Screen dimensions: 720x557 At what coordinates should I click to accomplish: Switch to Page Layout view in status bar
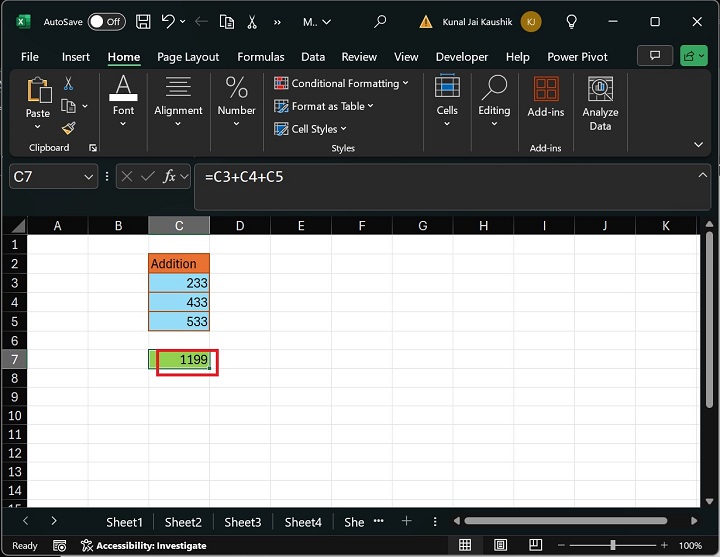point(502,545)
